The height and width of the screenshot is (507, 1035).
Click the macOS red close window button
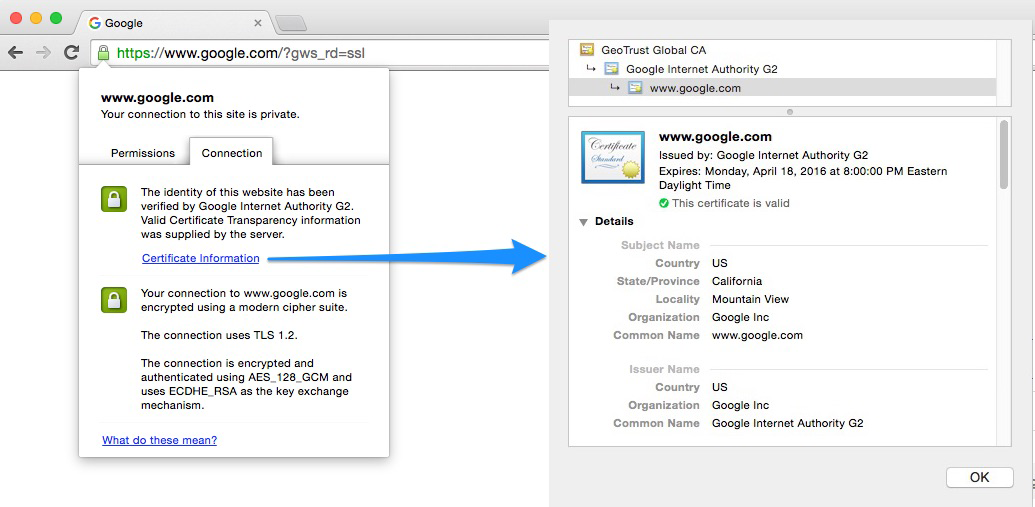click(x=16, y=18)
